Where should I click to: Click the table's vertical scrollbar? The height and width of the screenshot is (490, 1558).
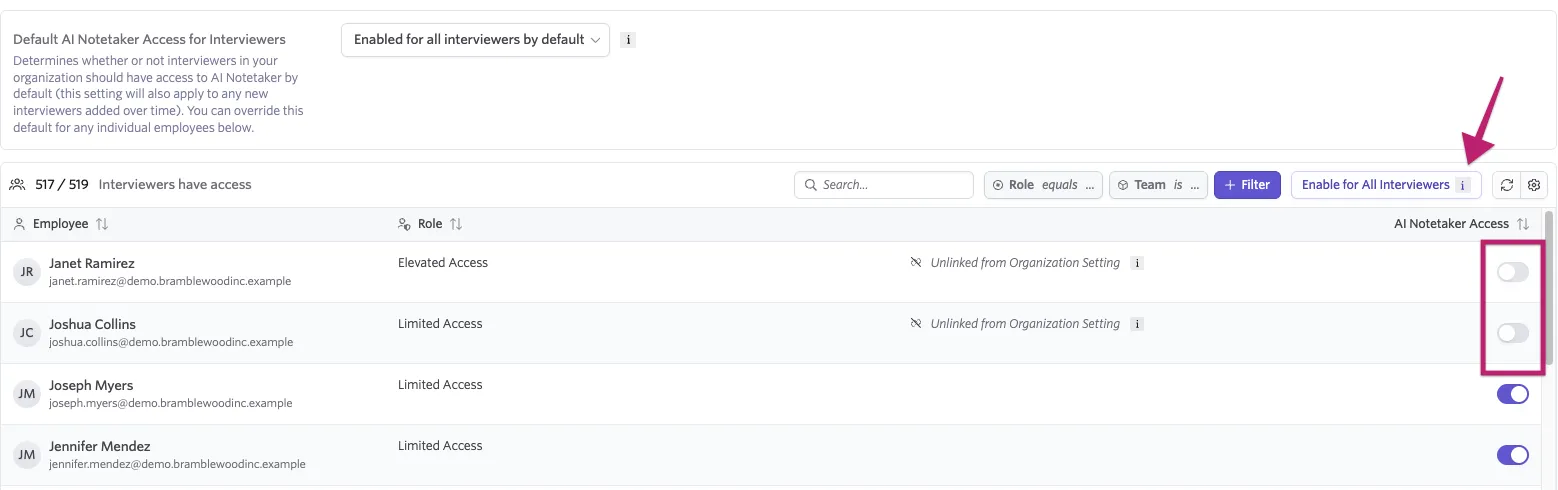[1550, 290]
